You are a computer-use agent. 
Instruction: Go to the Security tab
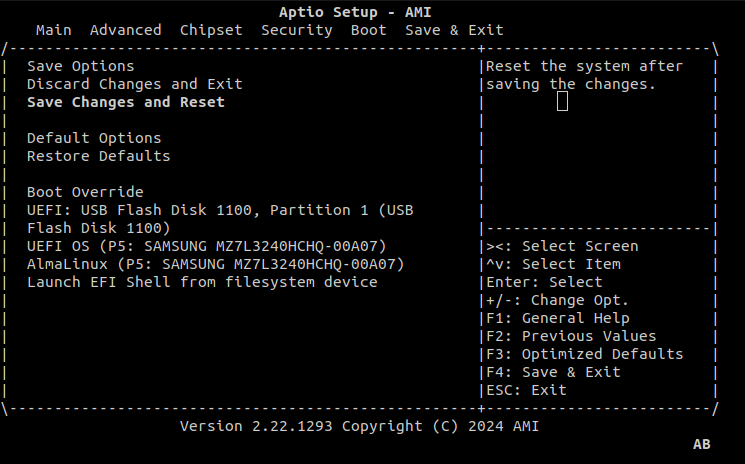click(x=296, y=30)
